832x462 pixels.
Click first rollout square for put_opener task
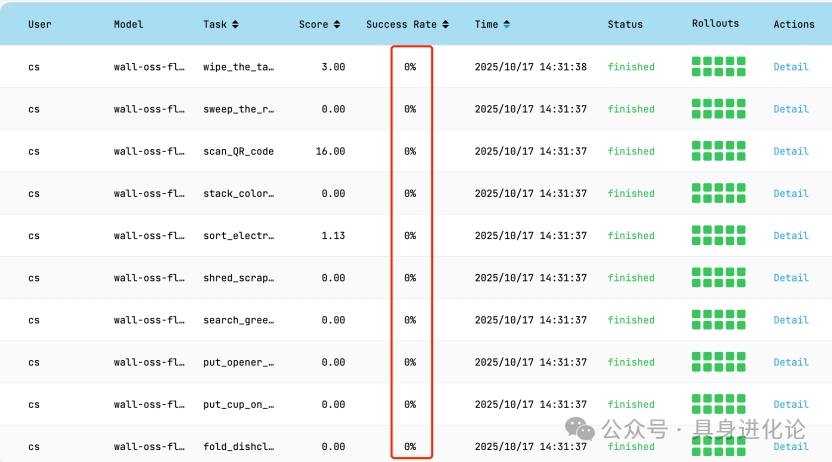click(x=697, y=357)
